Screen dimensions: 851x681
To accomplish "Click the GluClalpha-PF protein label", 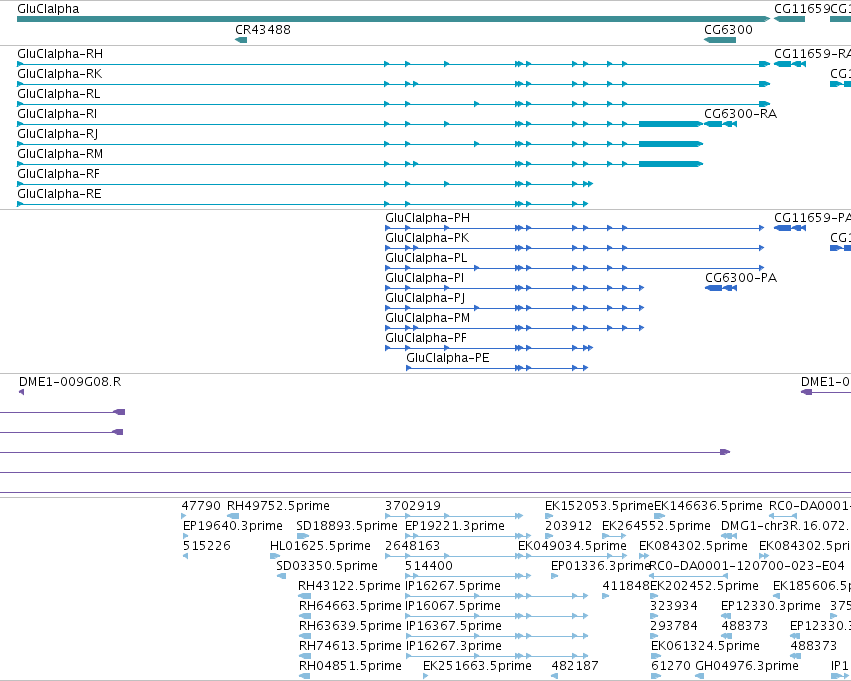I will click(426, 338).
